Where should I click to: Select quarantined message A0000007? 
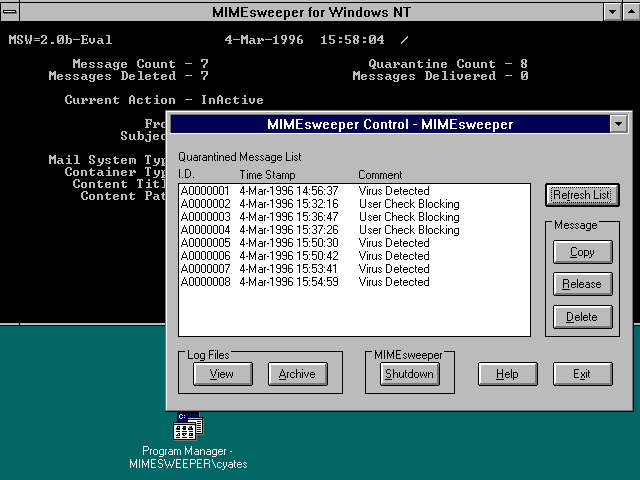[x=354, y=269]
